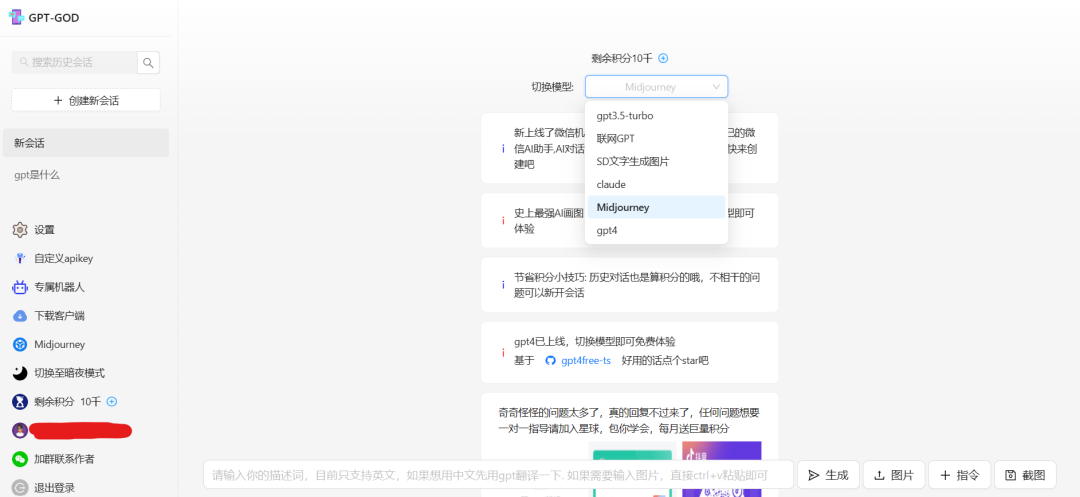
Task: Click the GitHub icon next to gpt4free-ts
Action: point(550,360)
